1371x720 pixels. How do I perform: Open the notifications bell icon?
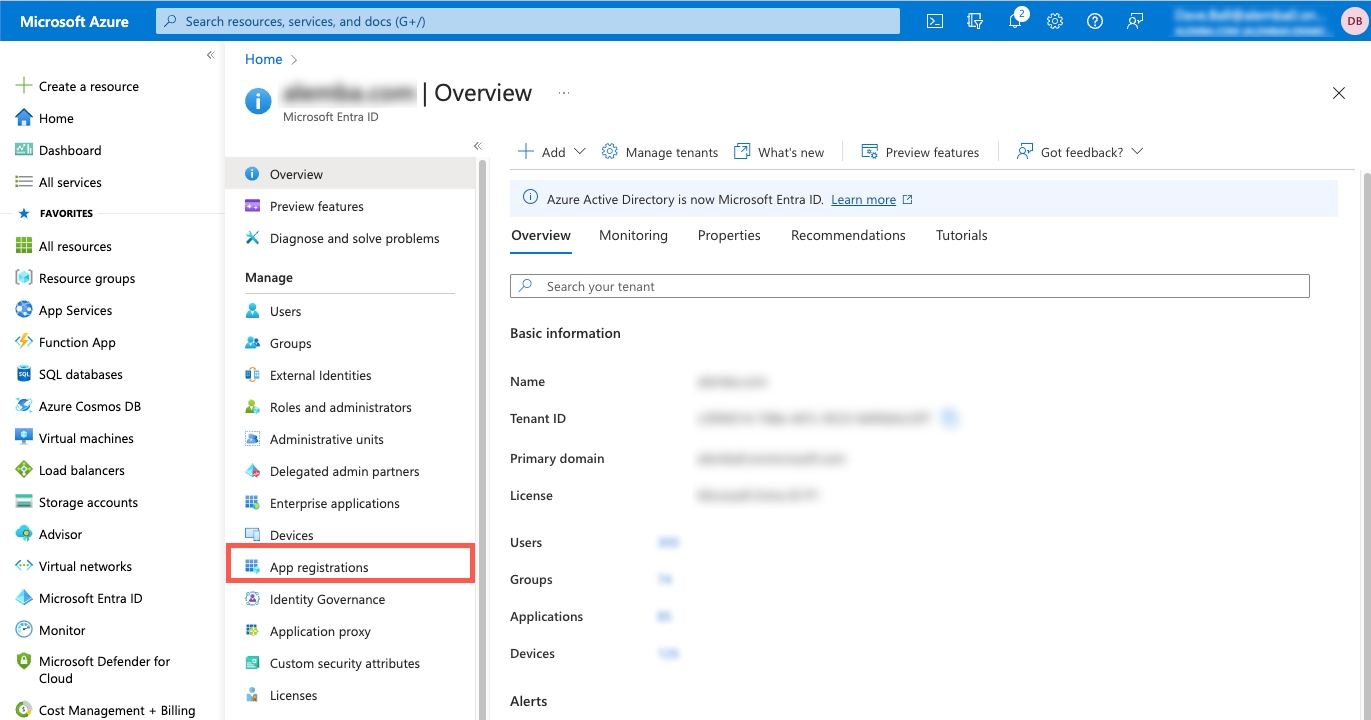[x=1015, y=21]
